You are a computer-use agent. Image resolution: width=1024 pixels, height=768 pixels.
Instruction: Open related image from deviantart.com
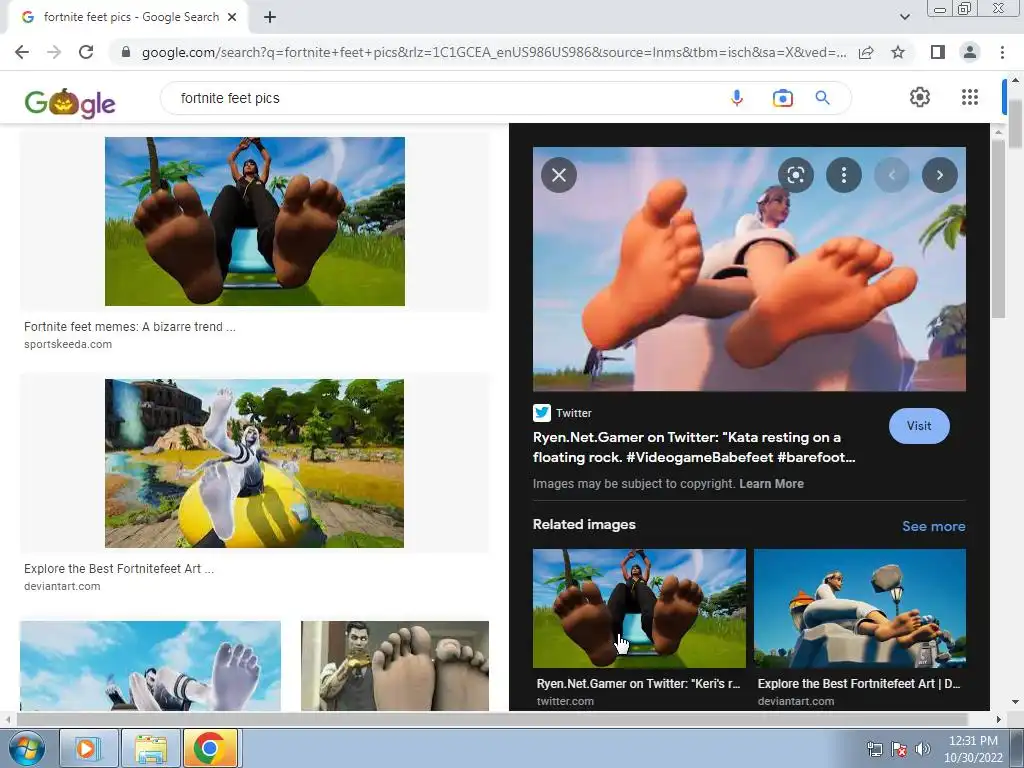click(859, 608)
